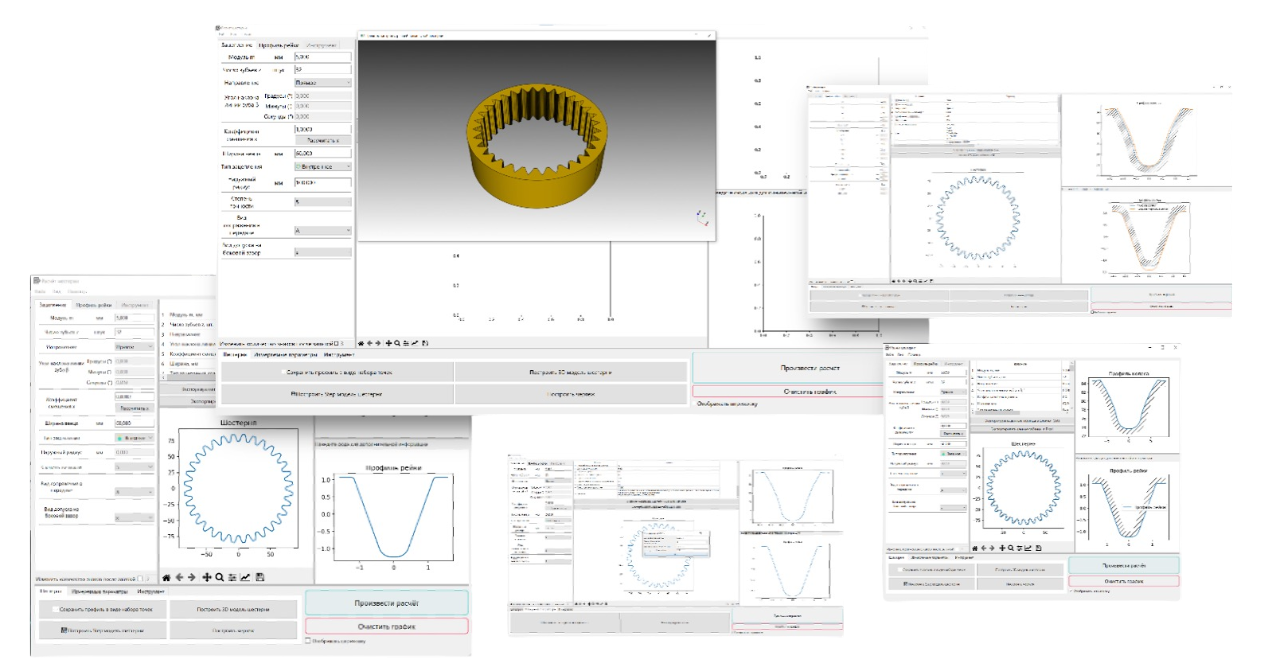
Task: Click the Forward arrow below the large Шестерня plot
Action: [191, 577]
